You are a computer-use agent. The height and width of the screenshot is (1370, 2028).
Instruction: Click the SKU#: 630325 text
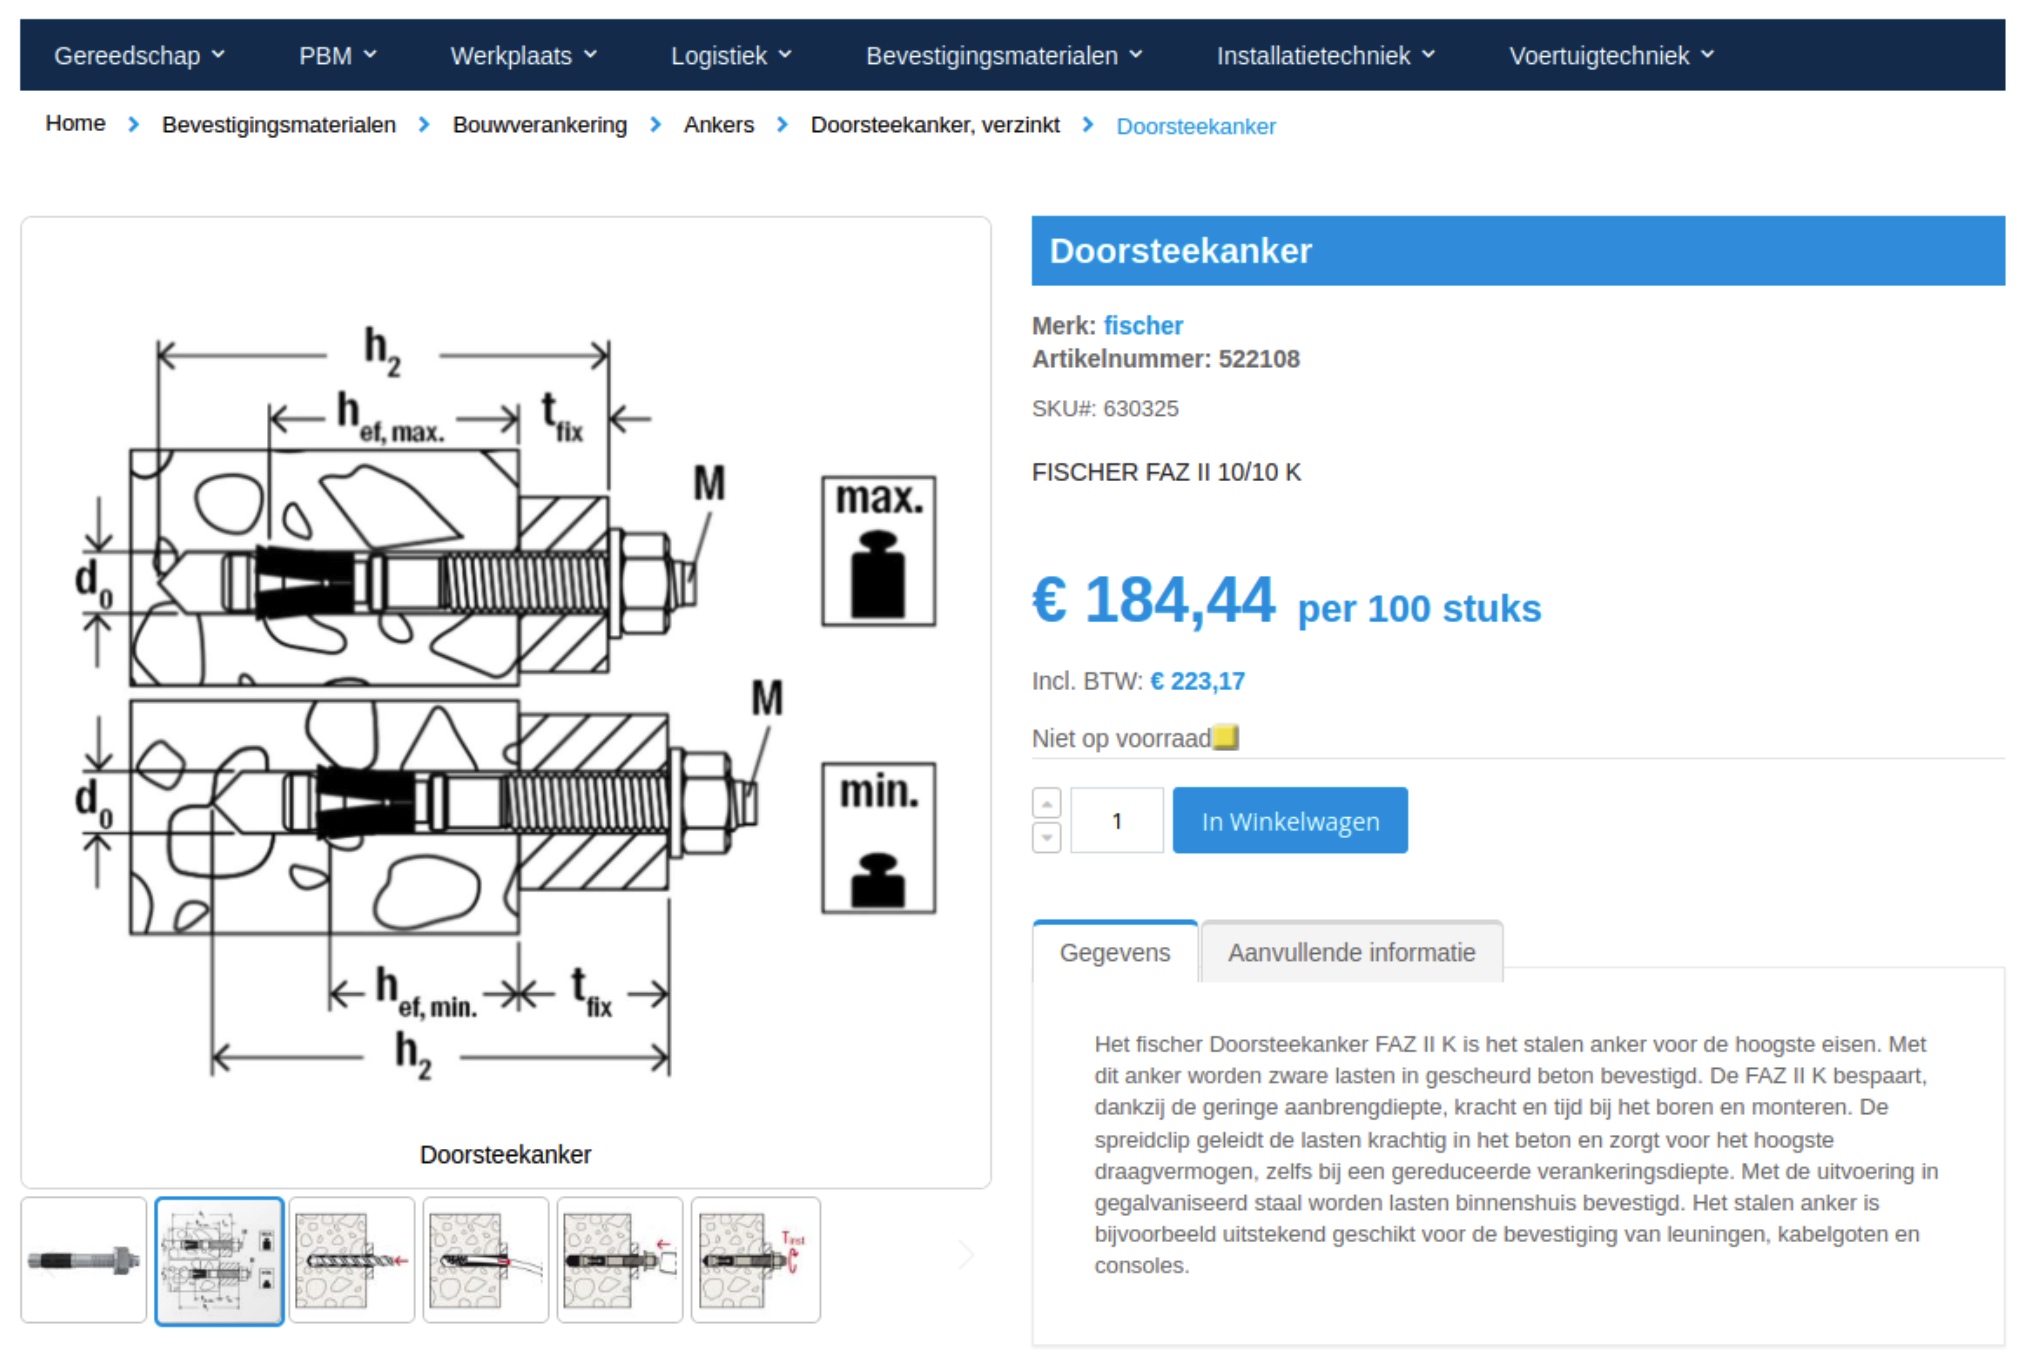(1105, 408)
